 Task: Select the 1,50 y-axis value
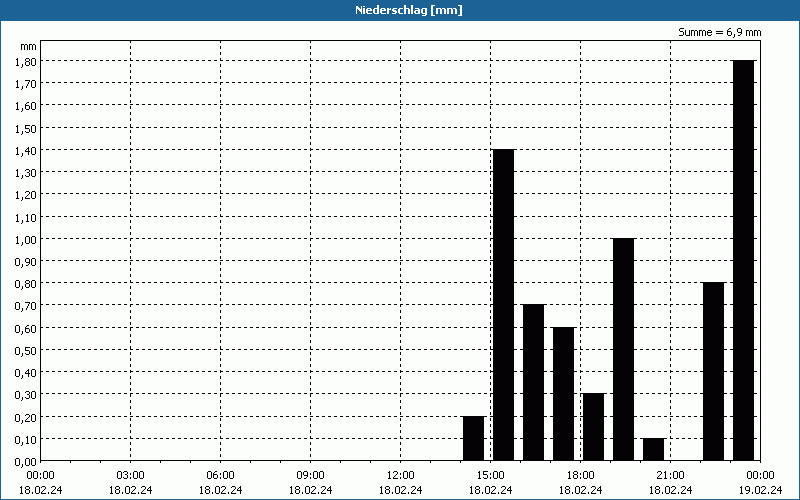(26, 128)
